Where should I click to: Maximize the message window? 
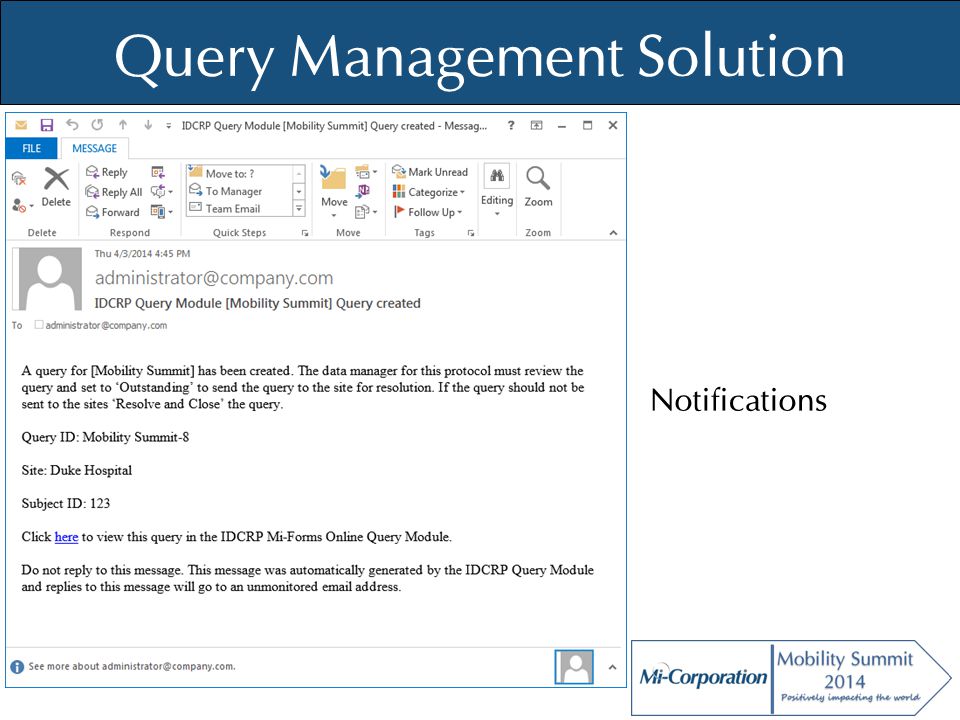pyautogui.click(x=587, y=126)
